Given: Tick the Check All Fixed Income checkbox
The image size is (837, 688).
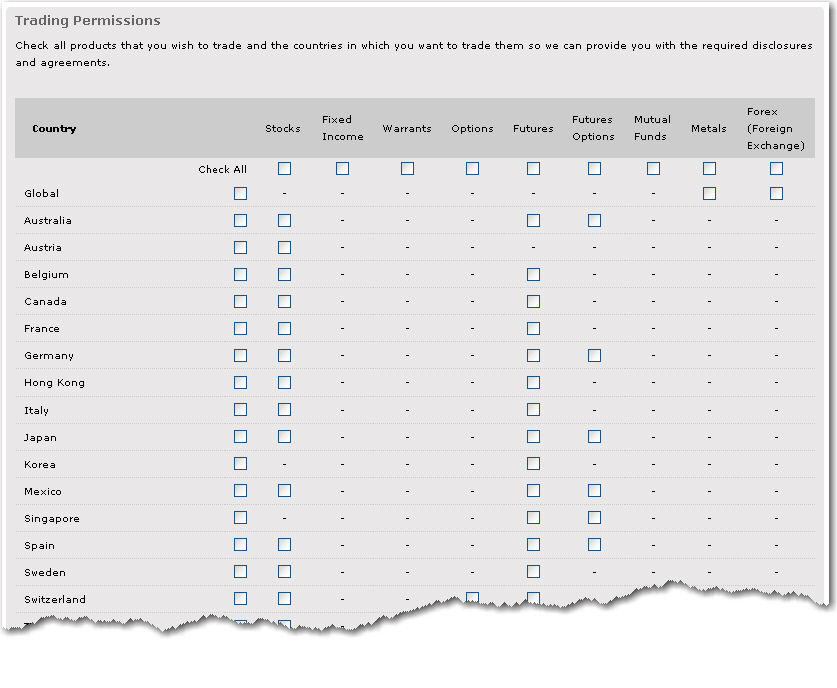Looking at the screenshot, I should [x=342, y=169].
